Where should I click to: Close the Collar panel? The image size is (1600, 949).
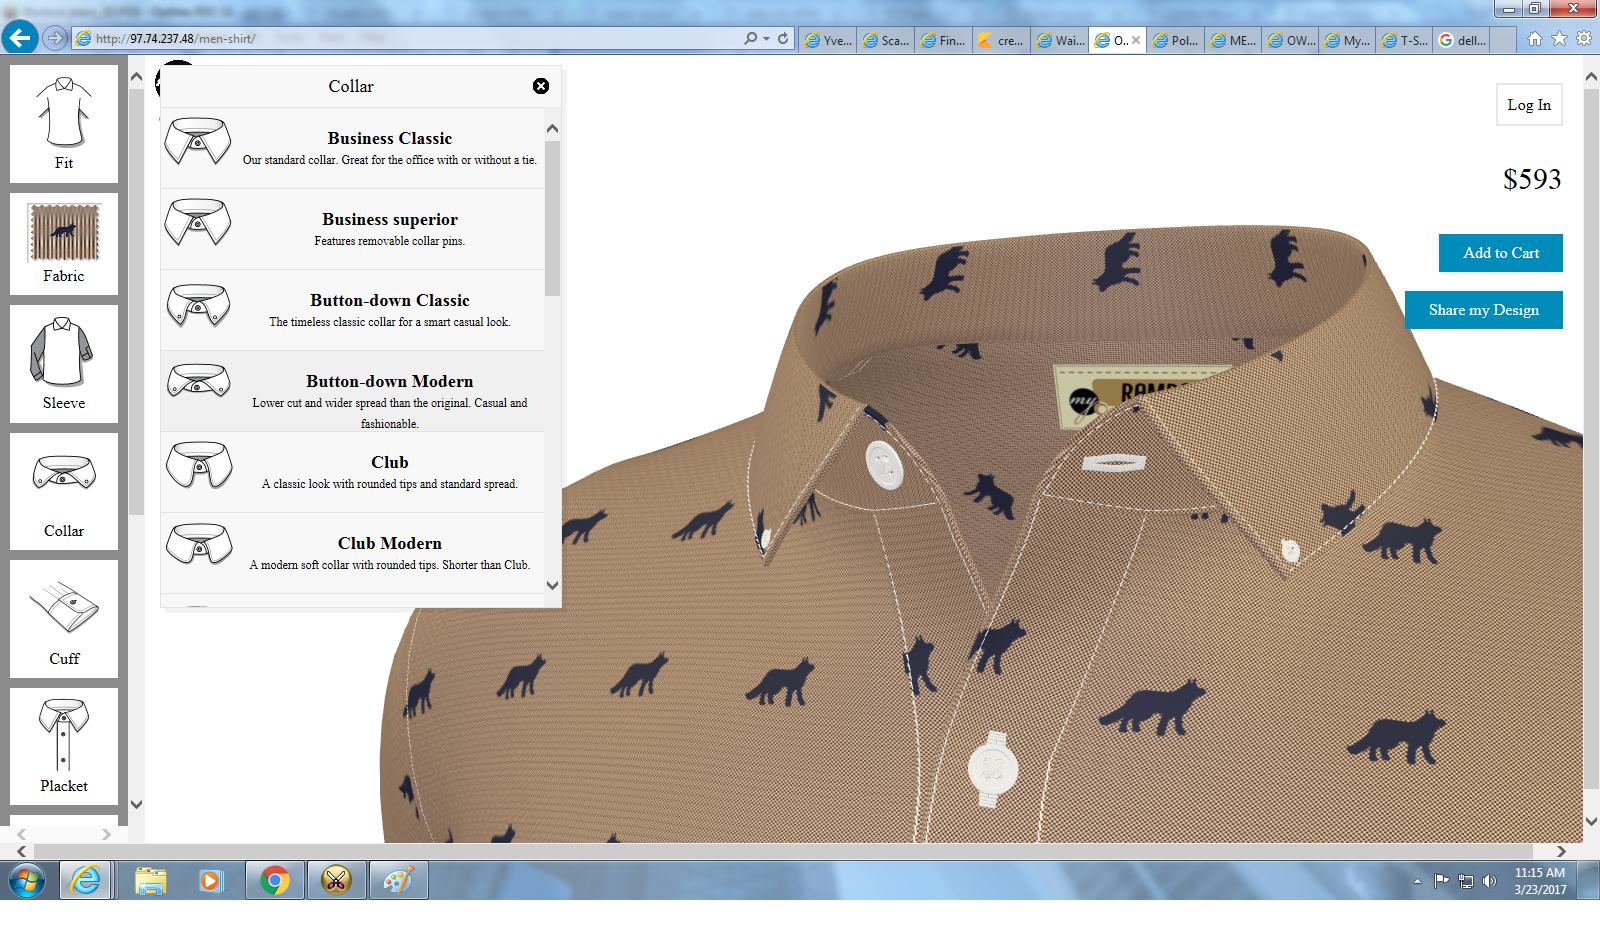coord(541,86)
